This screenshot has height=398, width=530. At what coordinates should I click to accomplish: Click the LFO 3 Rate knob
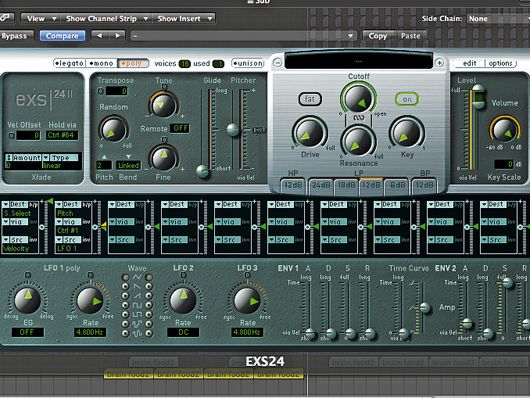(247, 300)
